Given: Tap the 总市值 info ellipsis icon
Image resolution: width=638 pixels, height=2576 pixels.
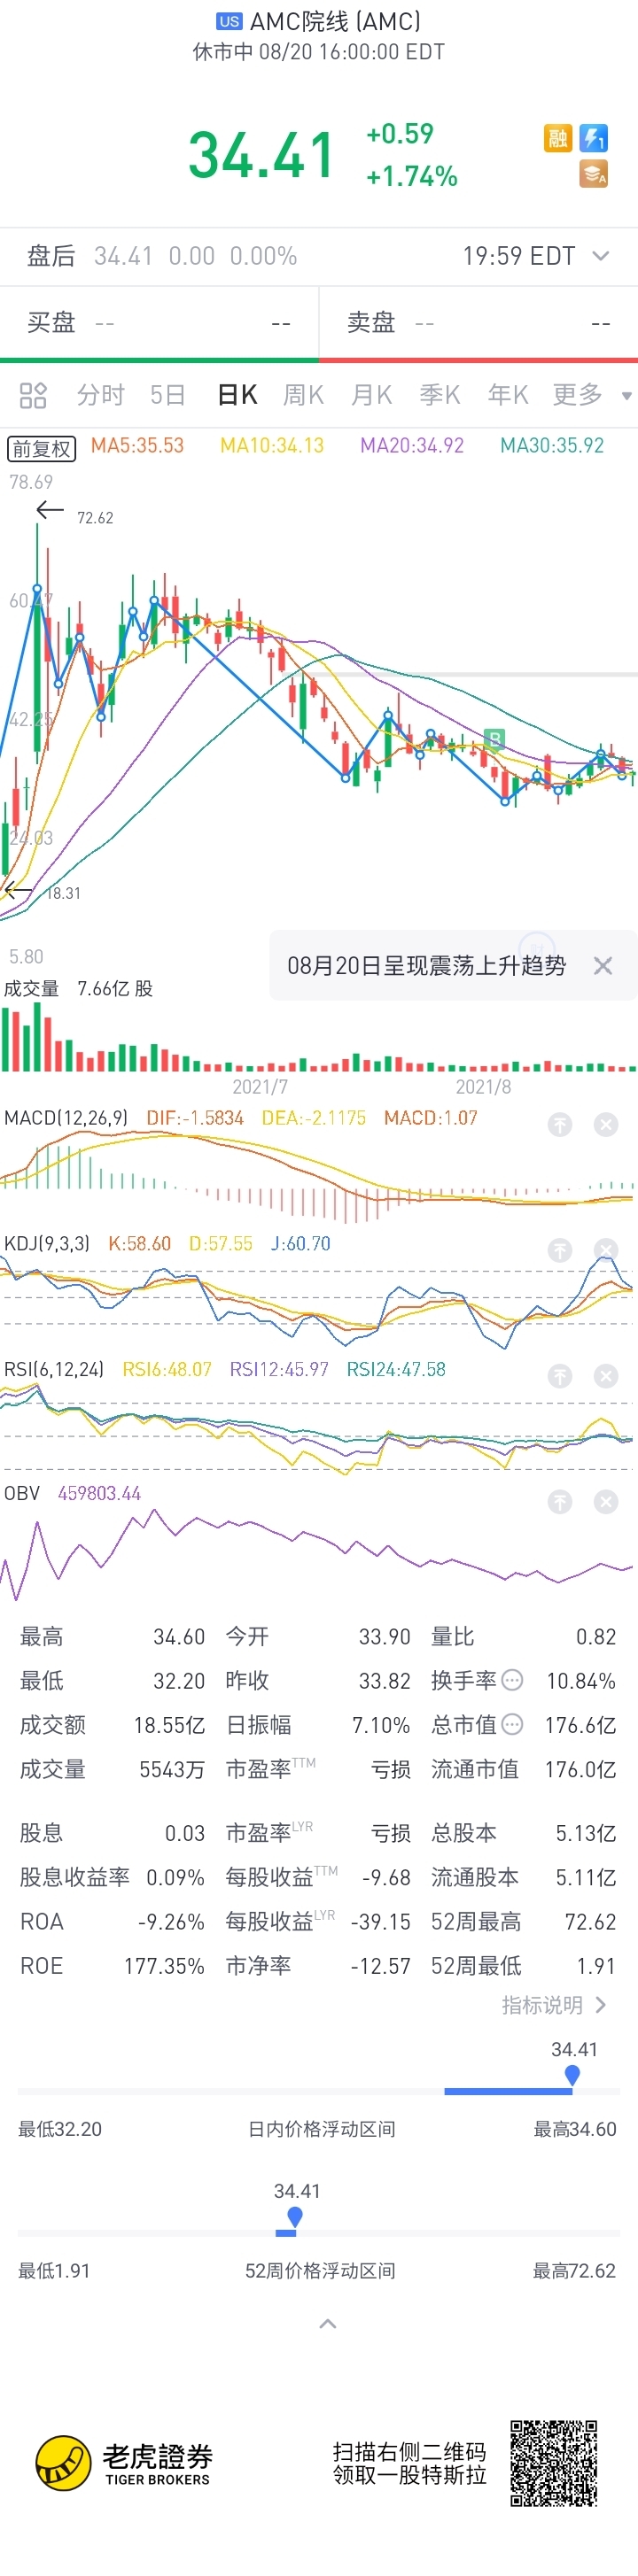Looking at the screenshot, I should click(x=512, y=1724).
